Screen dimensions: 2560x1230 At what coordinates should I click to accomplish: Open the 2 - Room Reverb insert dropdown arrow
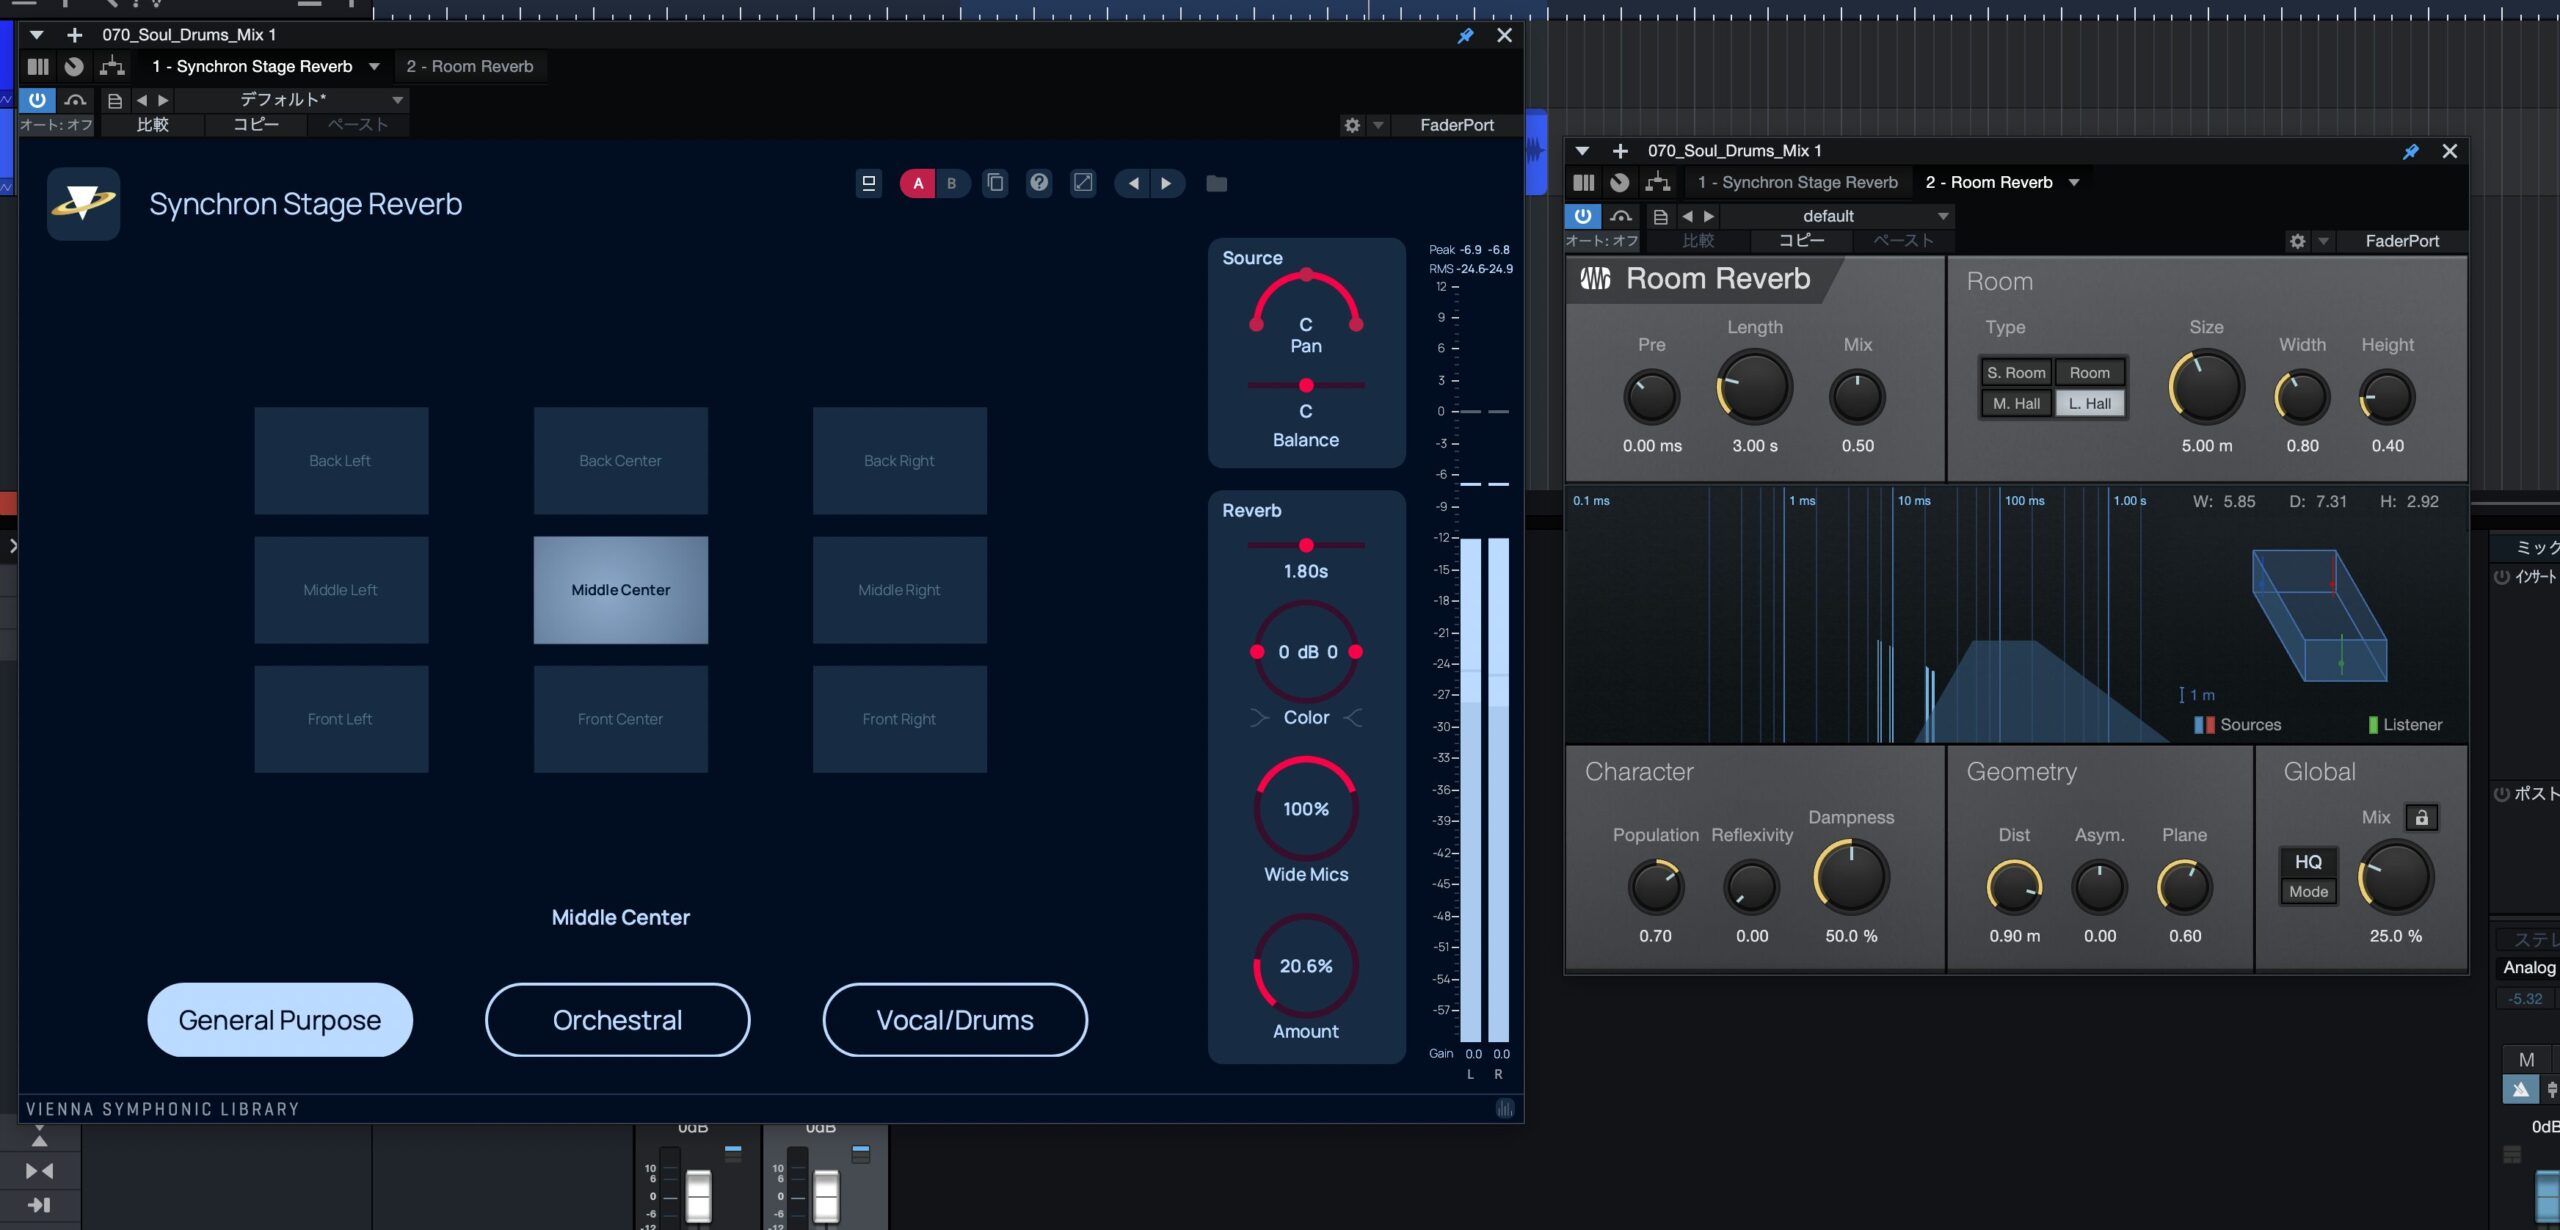2074,183
